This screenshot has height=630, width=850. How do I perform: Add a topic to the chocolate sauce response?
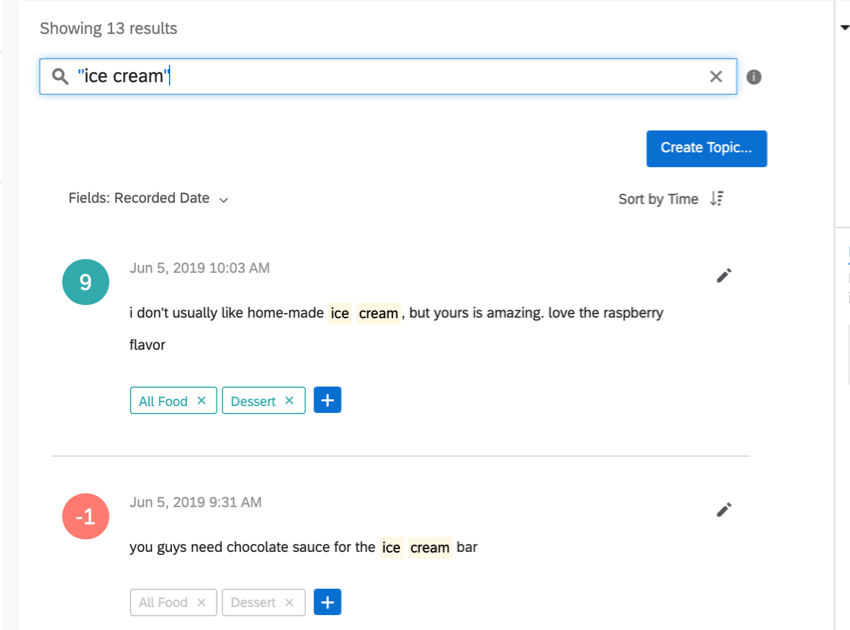point(327,602)
